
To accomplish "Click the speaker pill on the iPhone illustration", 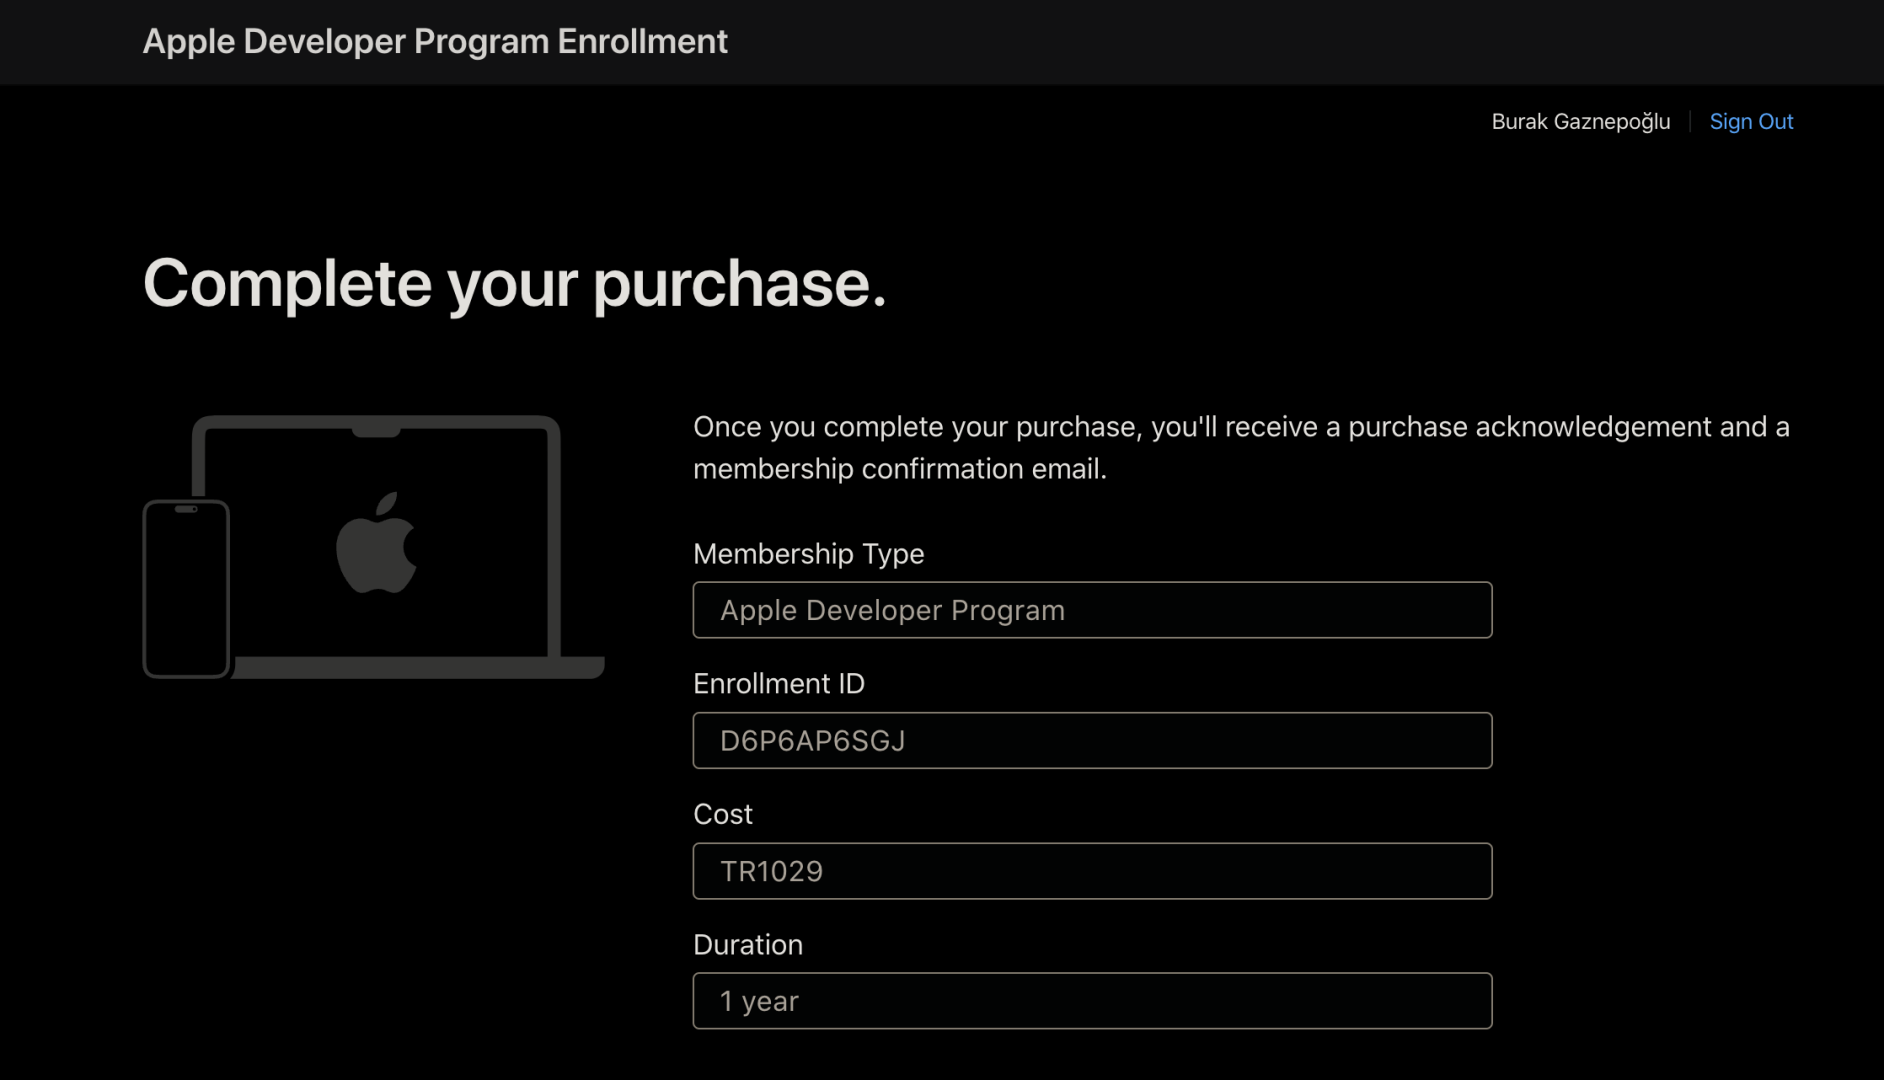I will tap(187, 509).
